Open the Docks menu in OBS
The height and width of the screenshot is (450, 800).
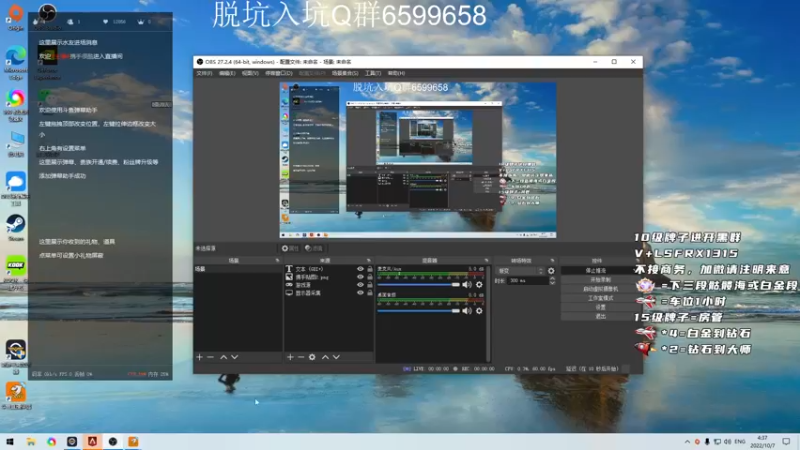coord(279,73)
